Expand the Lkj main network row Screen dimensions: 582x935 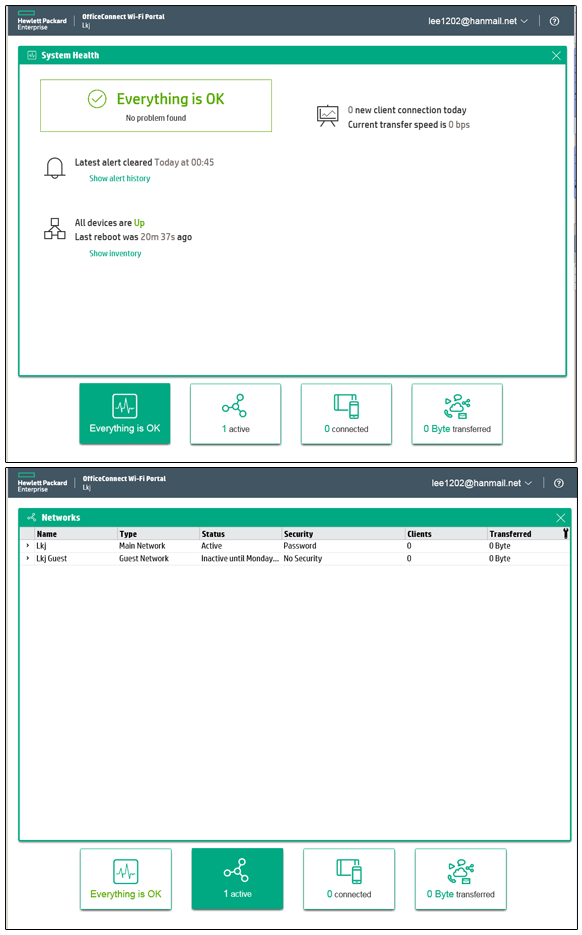(27, 546)
